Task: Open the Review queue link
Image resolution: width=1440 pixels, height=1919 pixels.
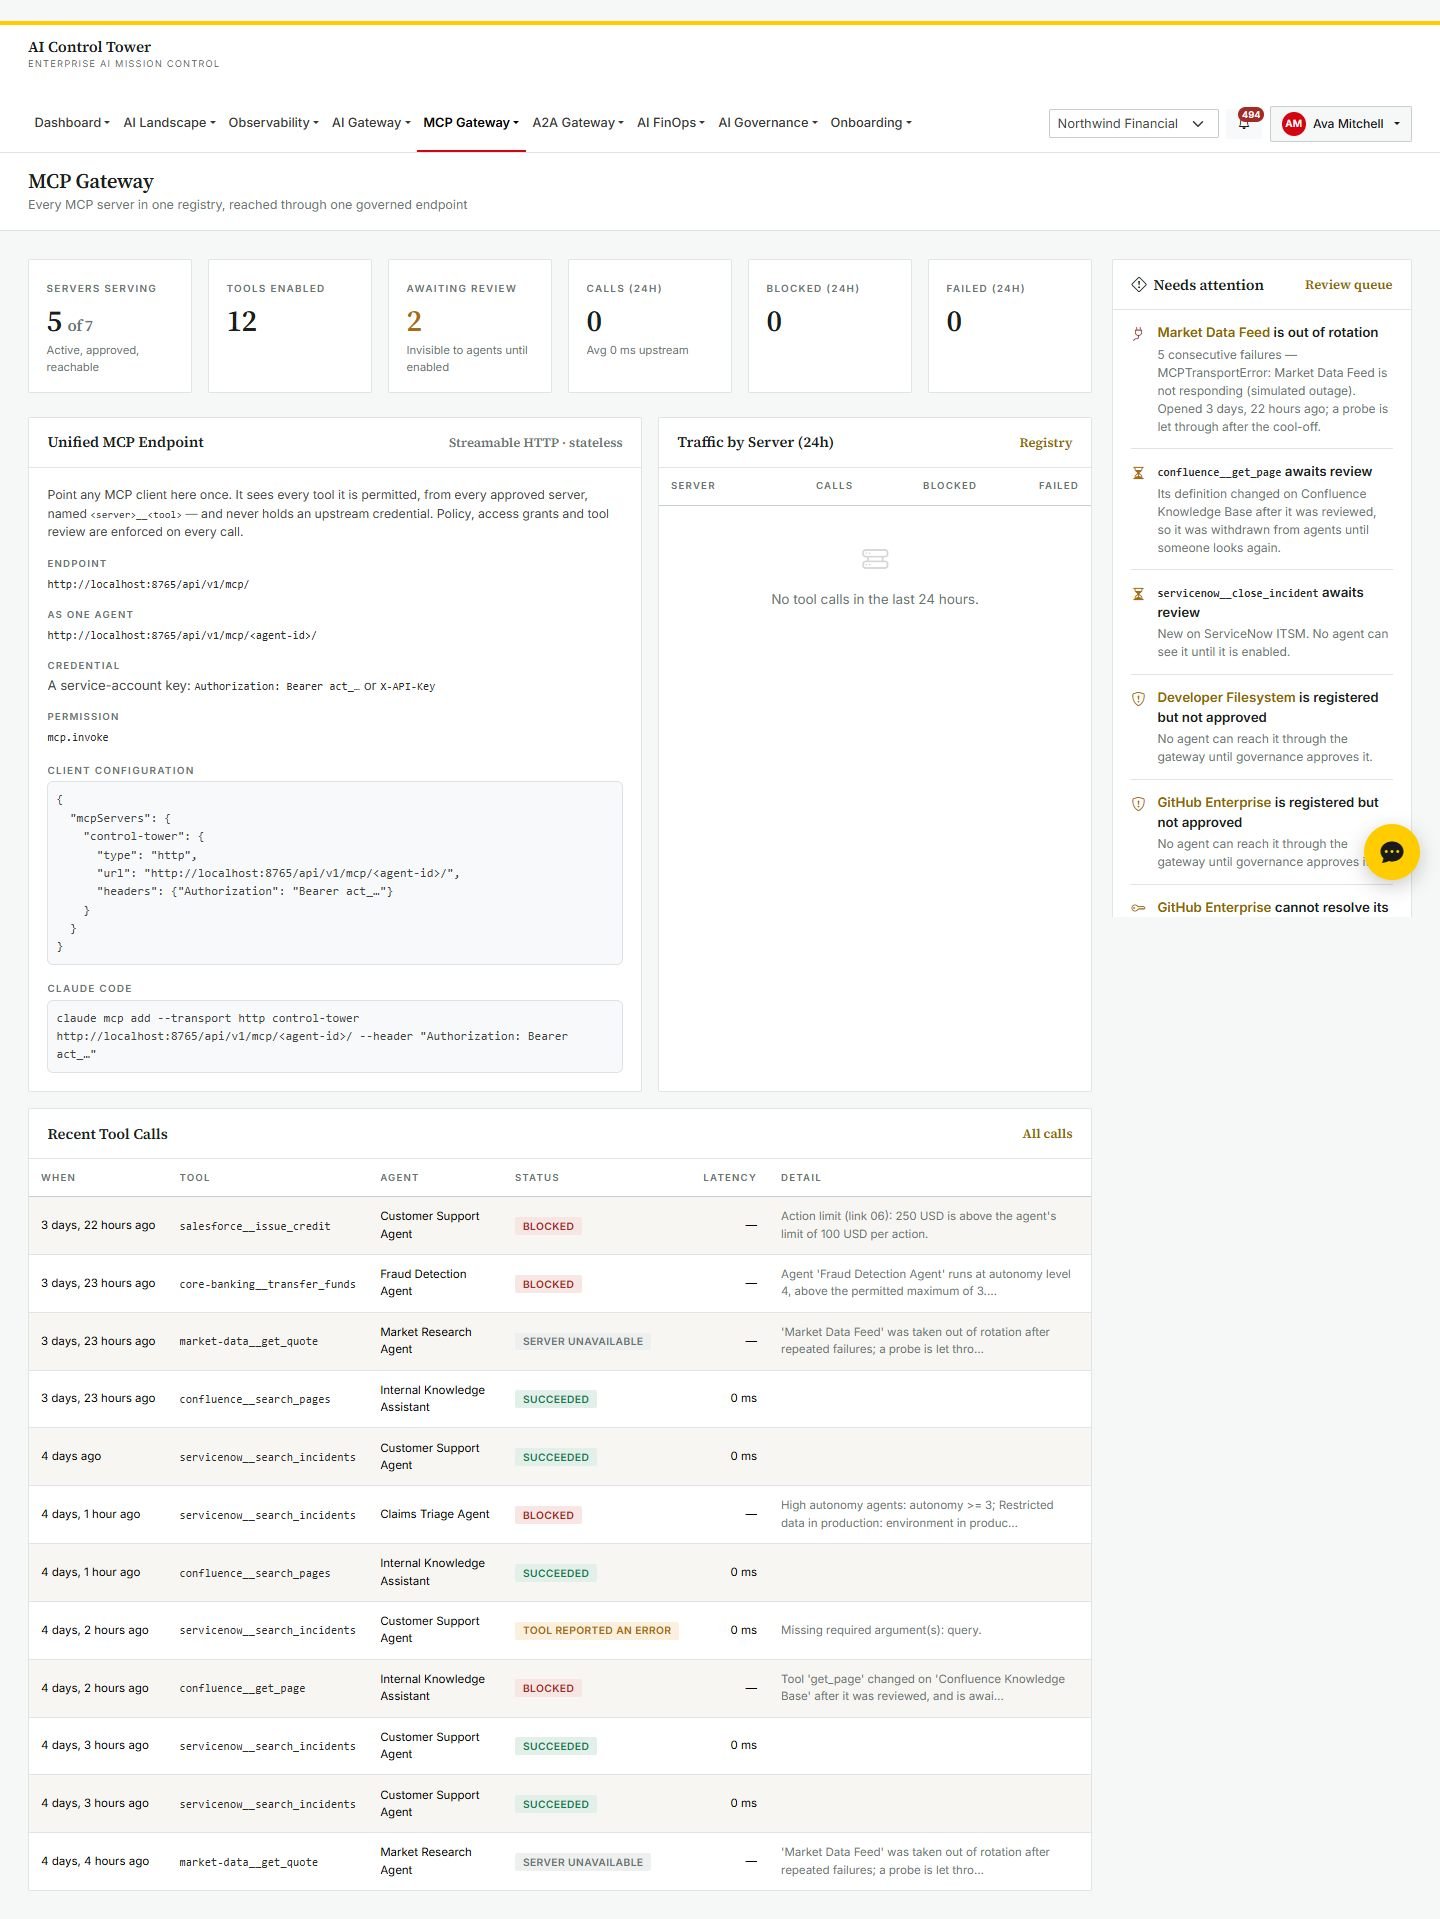Action: pos(1348,285)
